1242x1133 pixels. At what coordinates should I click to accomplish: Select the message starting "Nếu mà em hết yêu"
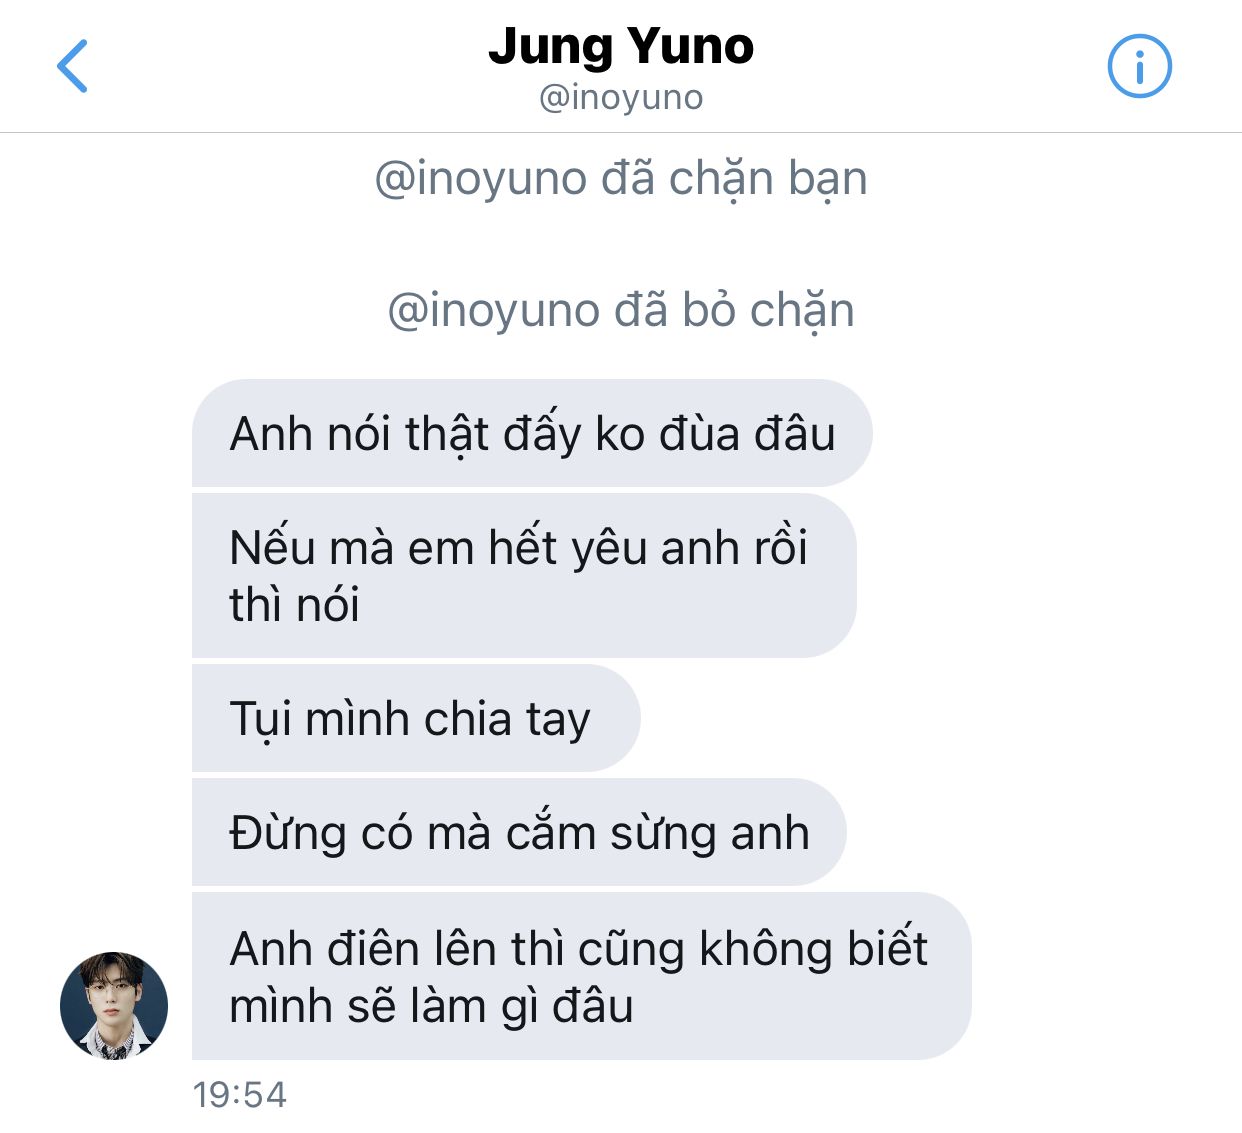[524, 575]
